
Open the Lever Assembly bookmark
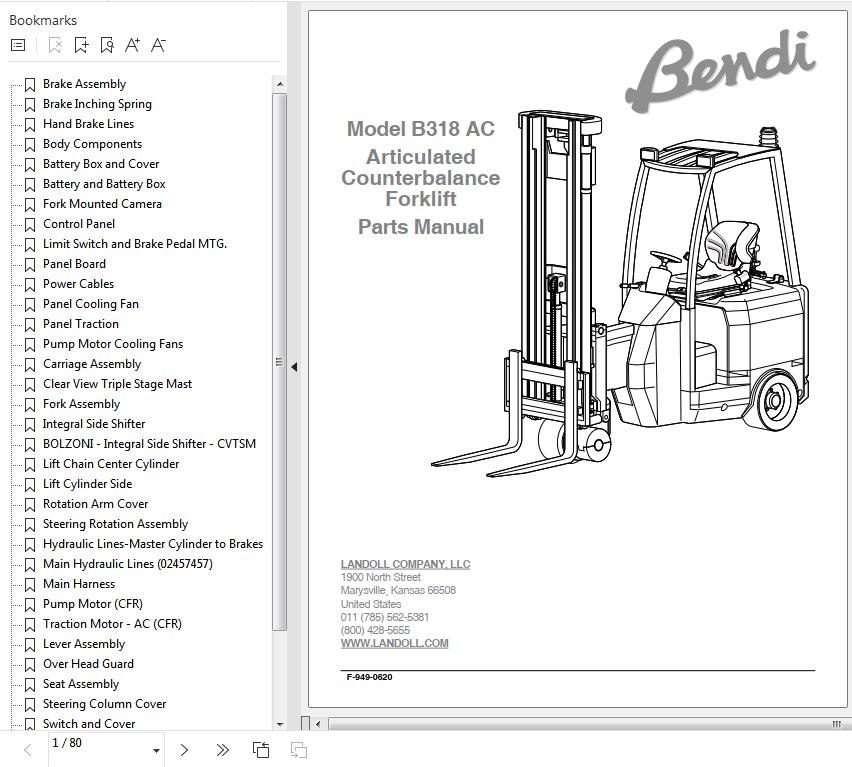point(84,644)
